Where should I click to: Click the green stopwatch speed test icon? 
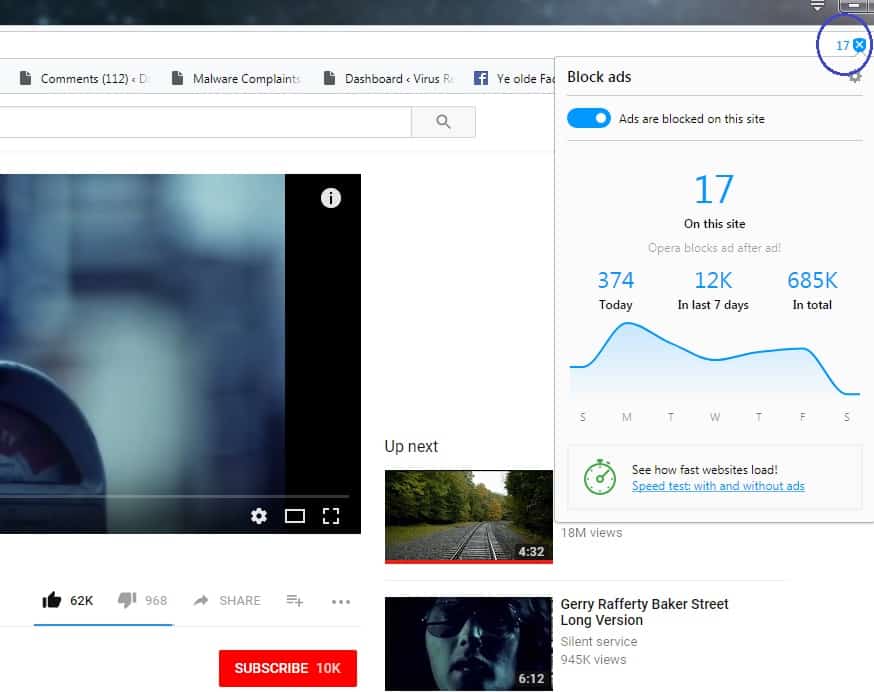click(x=600, y=477)
